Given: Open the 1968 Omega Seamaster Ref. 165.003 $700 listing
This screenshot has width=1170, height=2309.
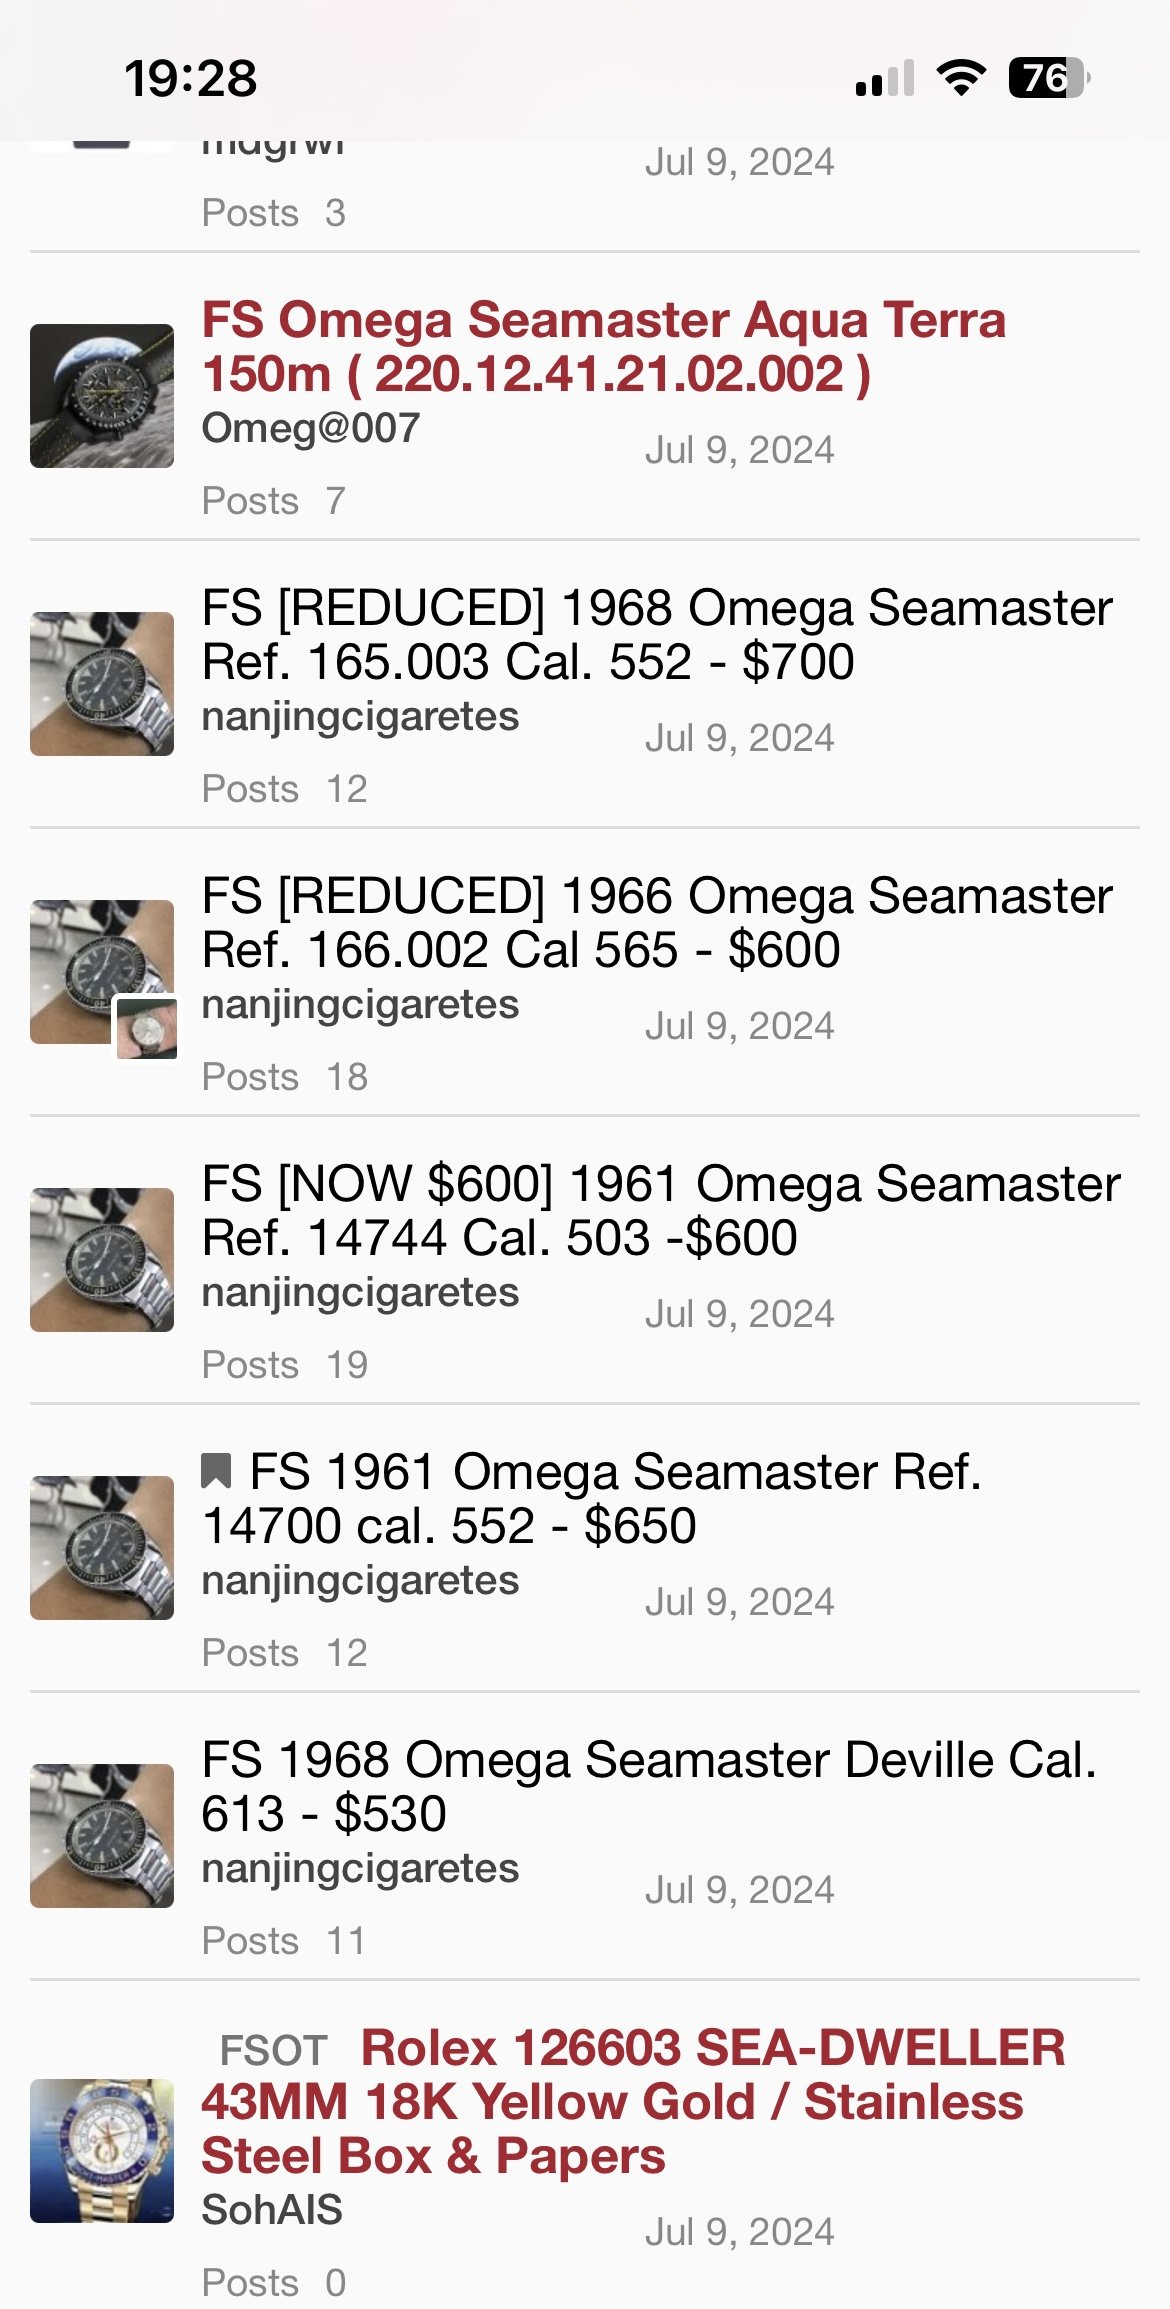Looking at the screenshot, I should pos(656,635).
